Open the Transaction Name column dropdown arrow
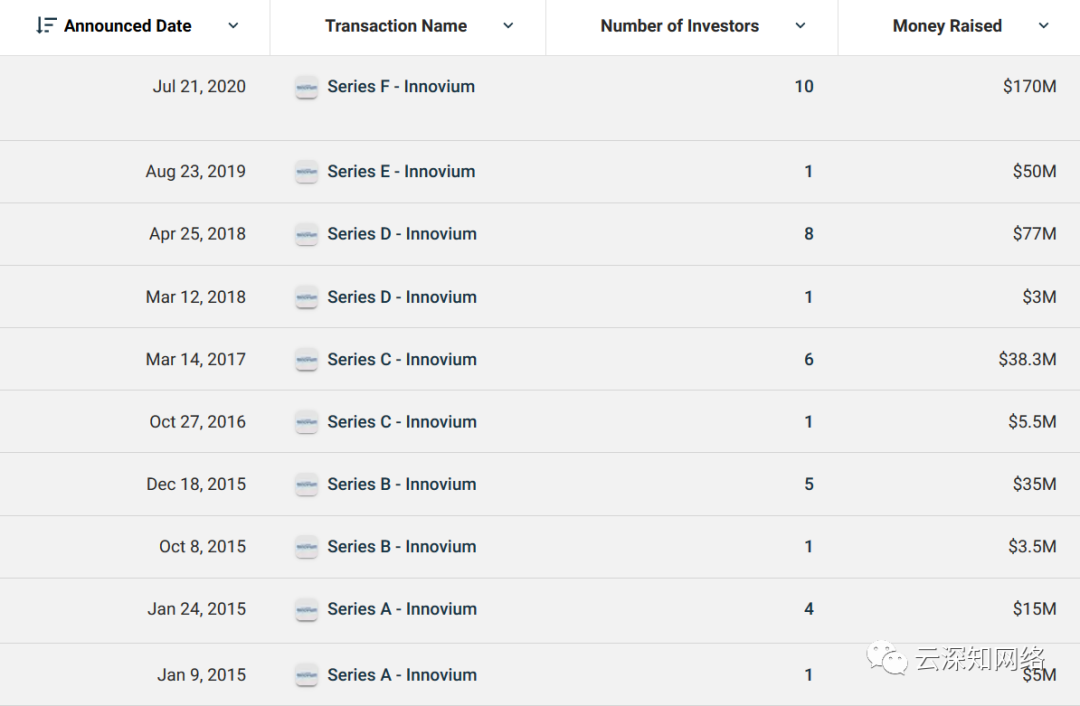The width and height of the screenshot is (1080, 706). tap(508, 26)
